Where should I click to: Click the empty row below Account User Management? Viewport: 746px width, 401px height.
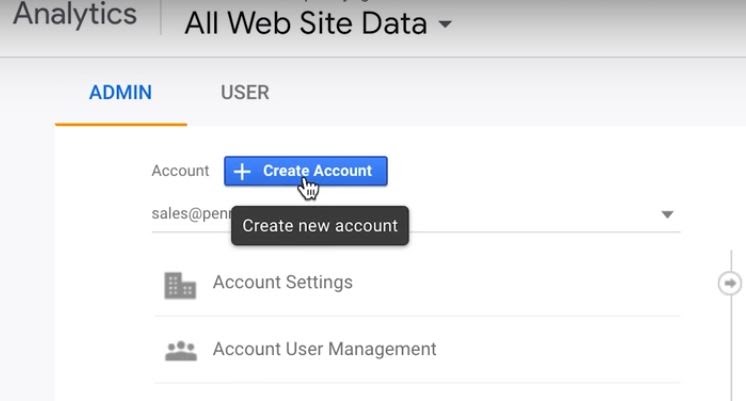click(x=416, y=392)
